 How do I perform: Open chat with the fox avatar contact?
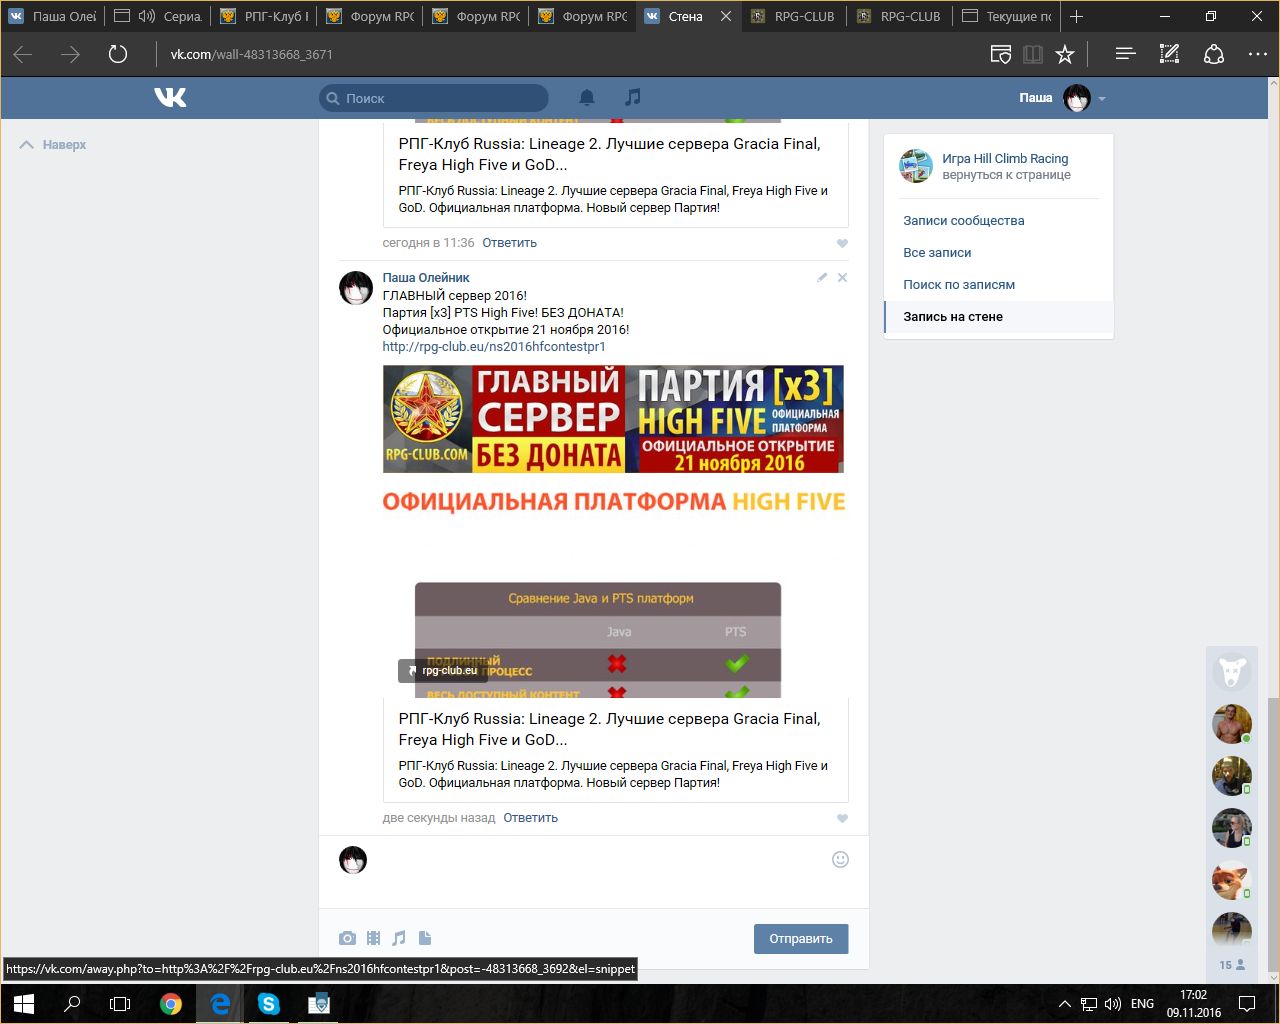tap(1232, 880)
